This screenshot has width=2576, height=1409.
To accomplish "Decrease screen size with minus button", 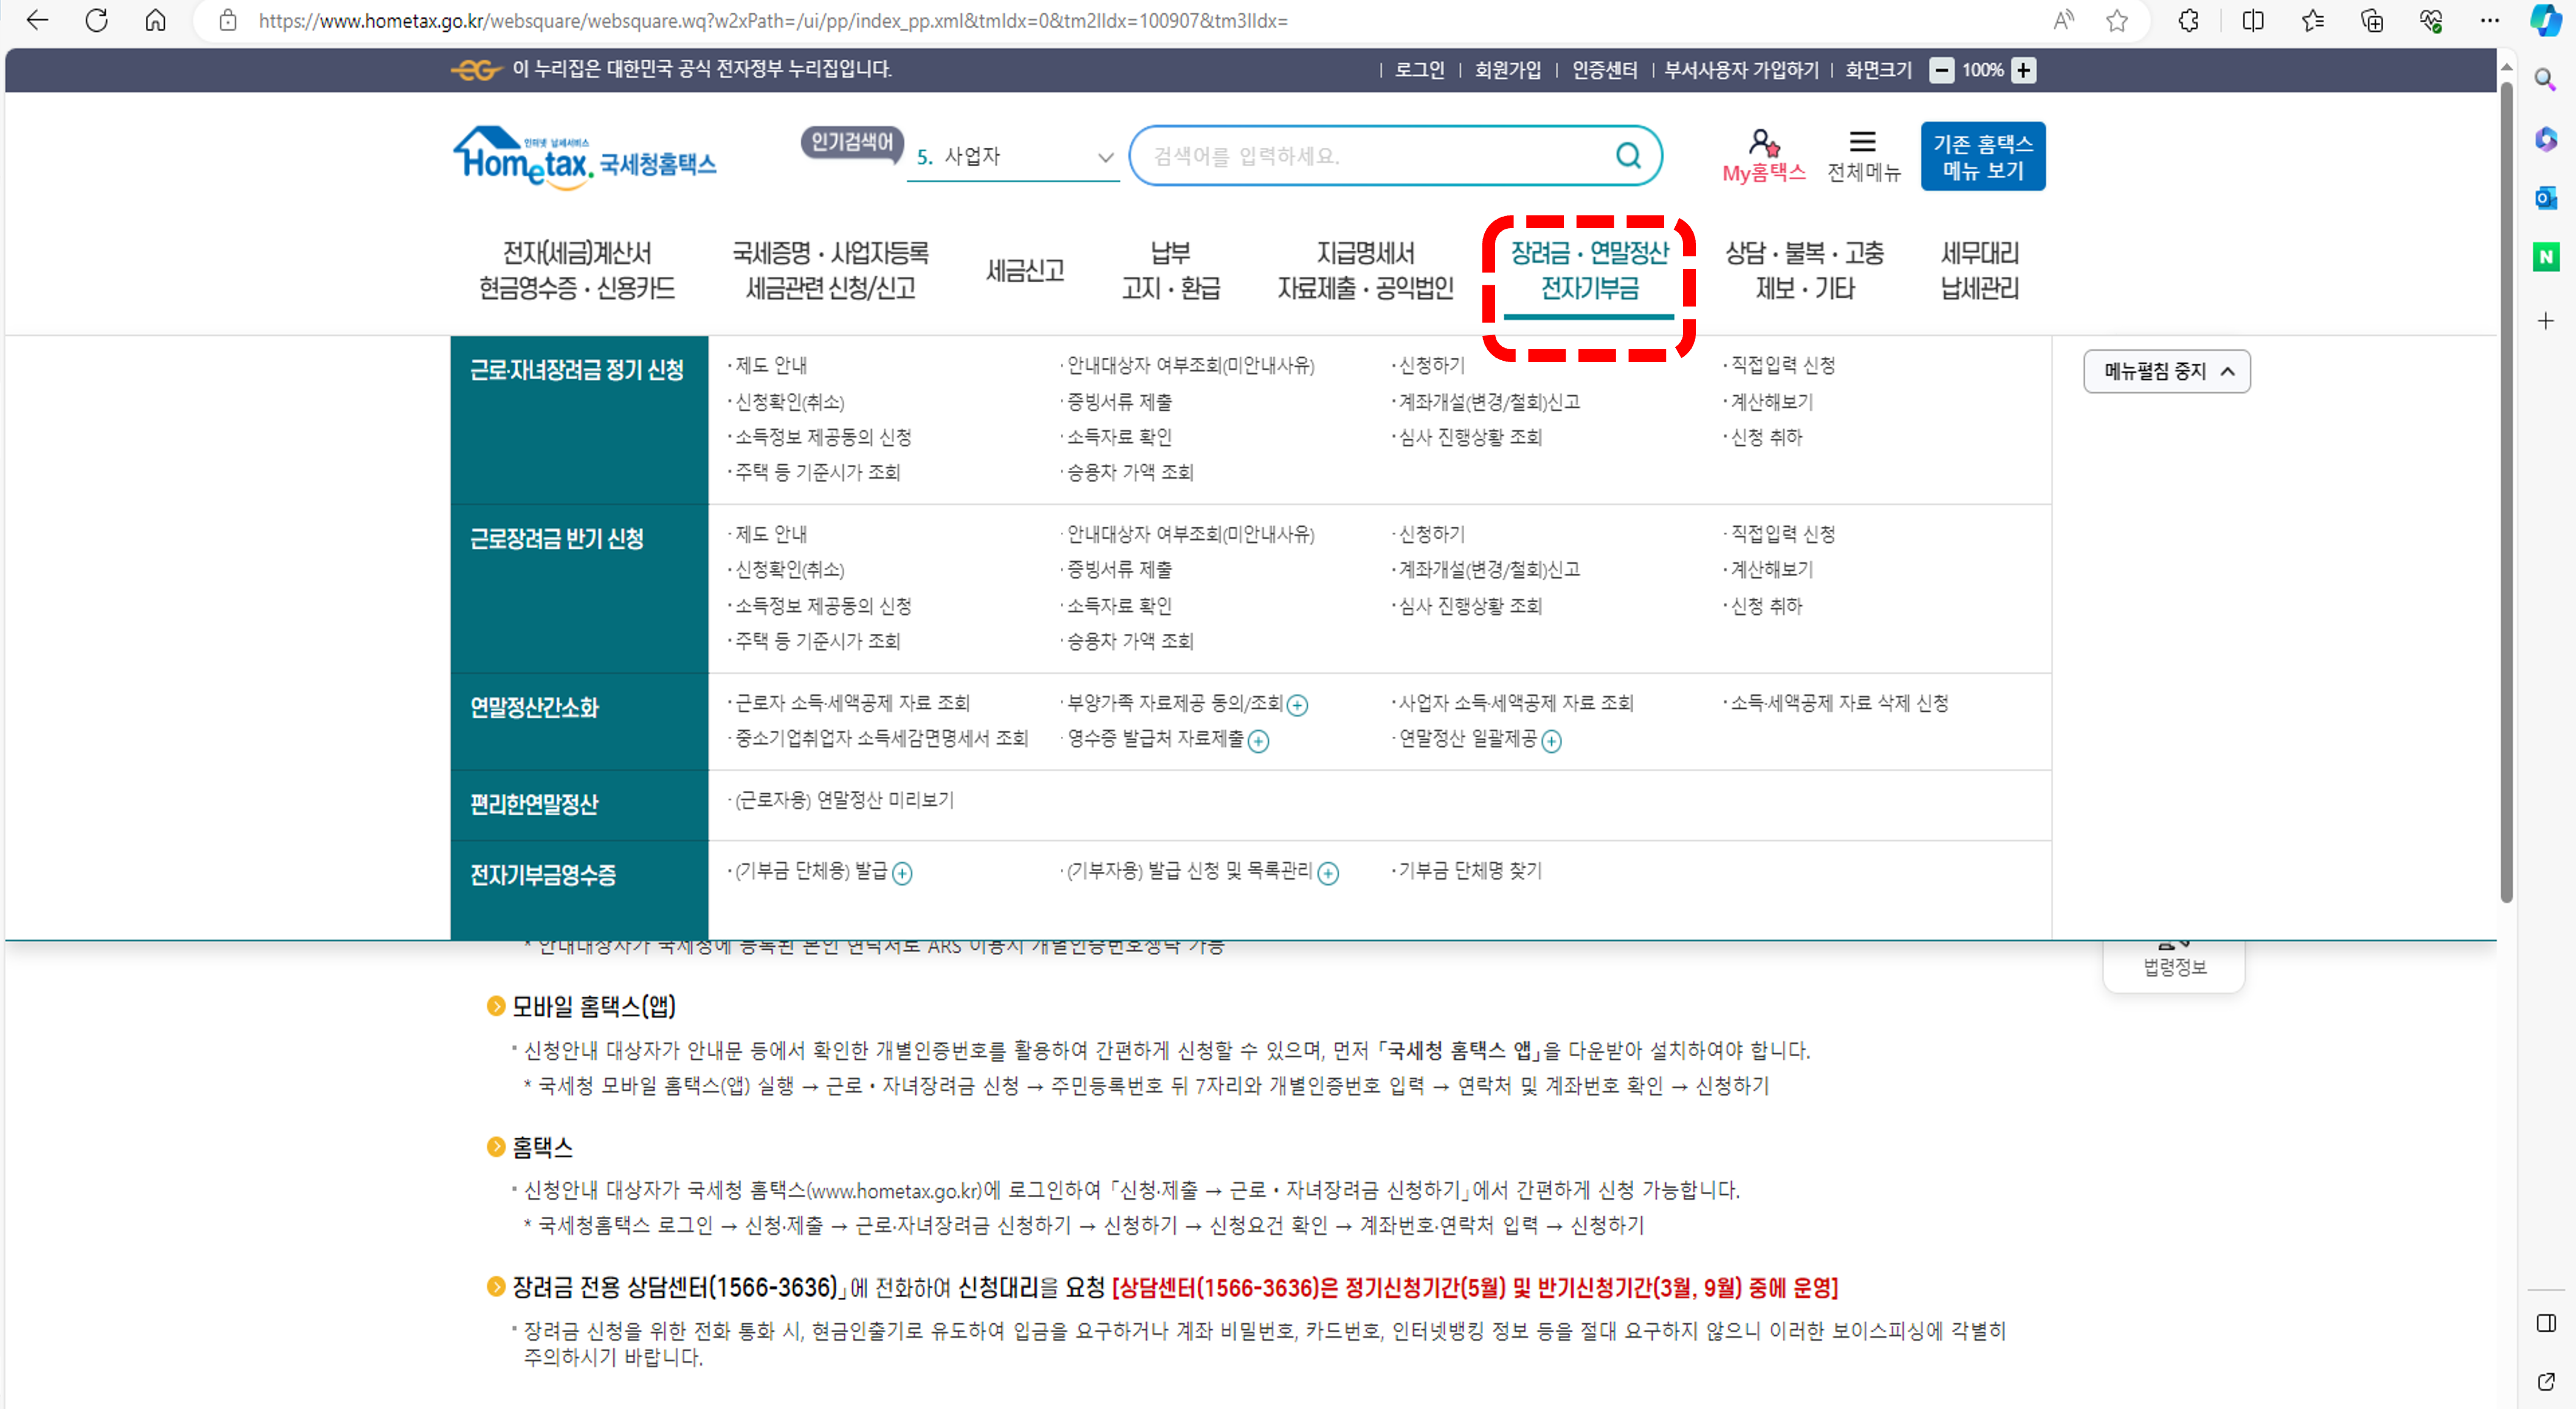I will click(x=1941, y=70).
